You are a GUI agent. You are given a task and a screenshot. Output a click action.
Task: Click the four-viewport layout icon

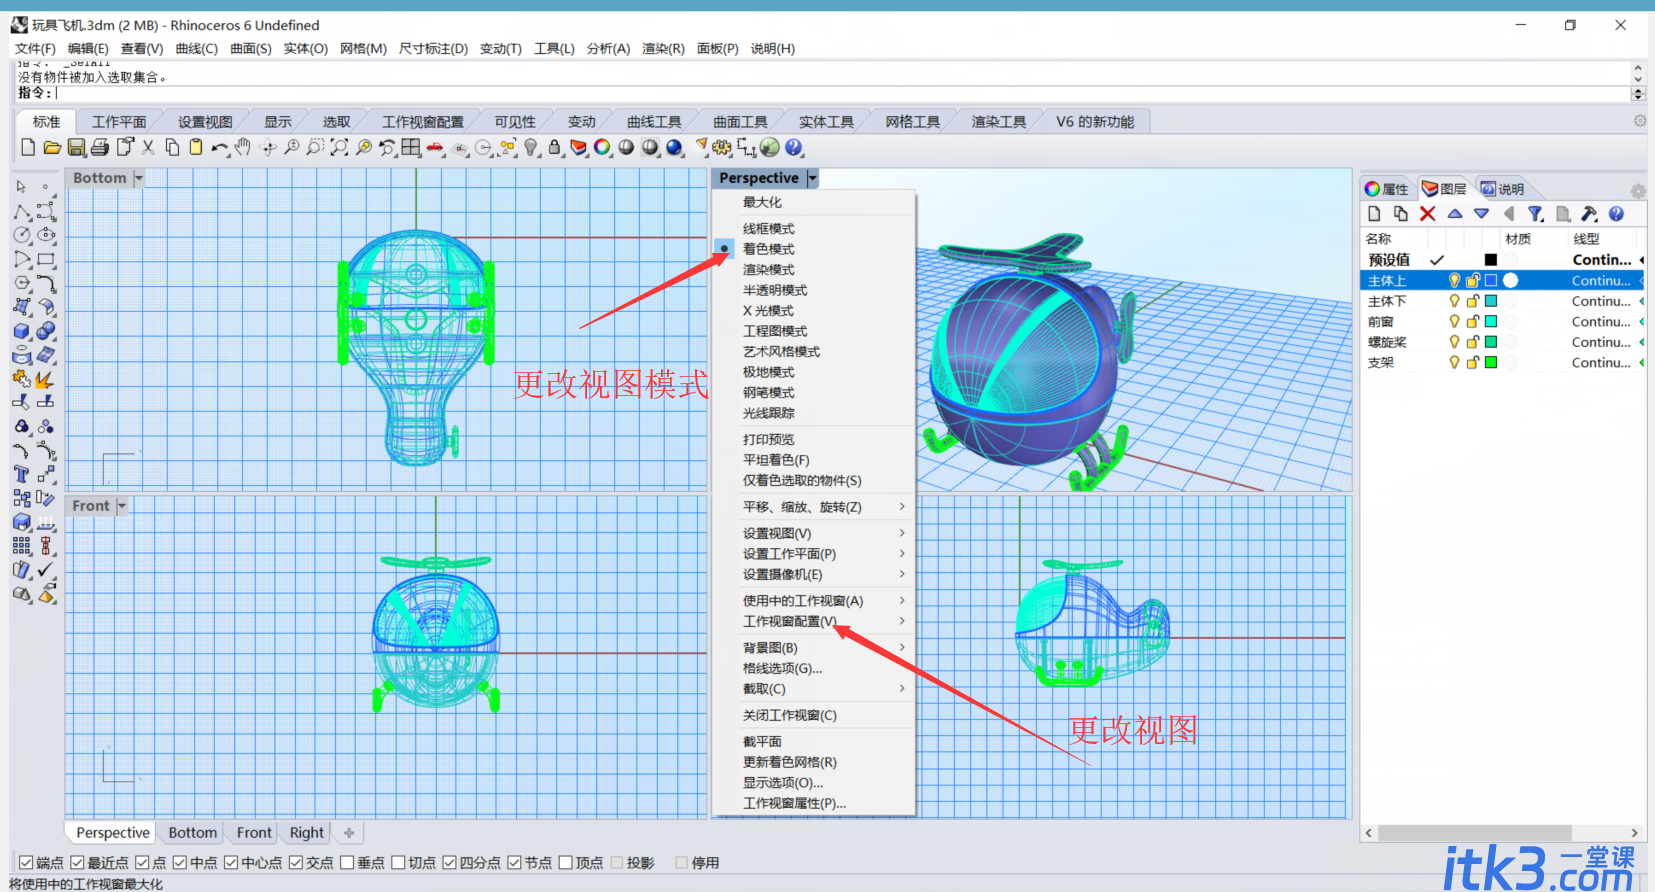(x=411, y=147)
